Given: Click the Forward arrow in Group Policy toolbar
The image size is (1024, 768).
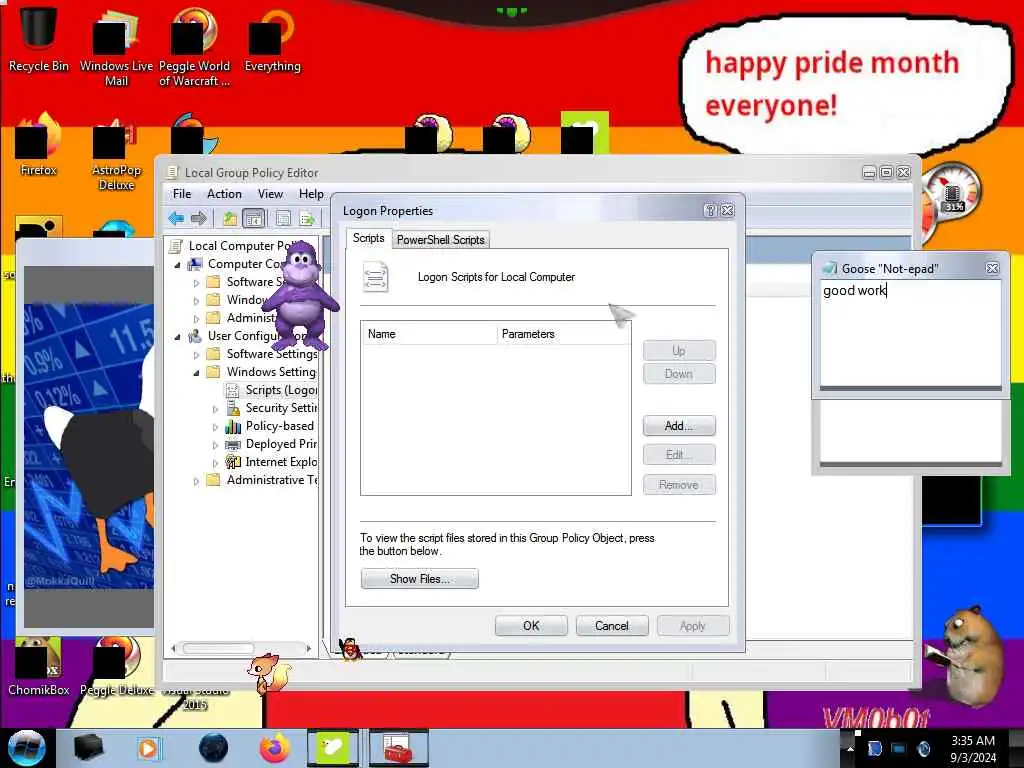Looking at the screenshot, I should click(199, 219).
